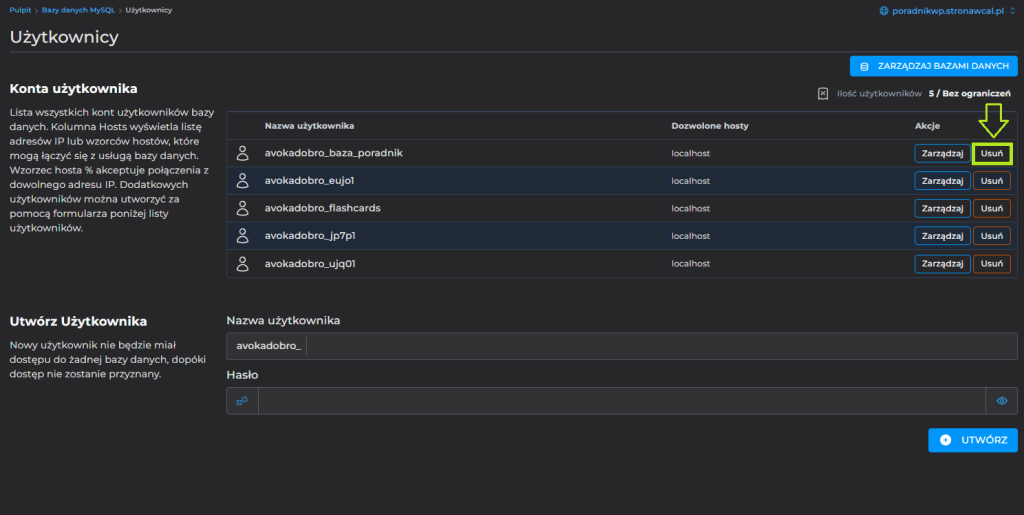The width and height of the screenshot is (1024, 515).
Task: Delete user avokadobro_baza_poradnik with Usuń
Action: 992,153
